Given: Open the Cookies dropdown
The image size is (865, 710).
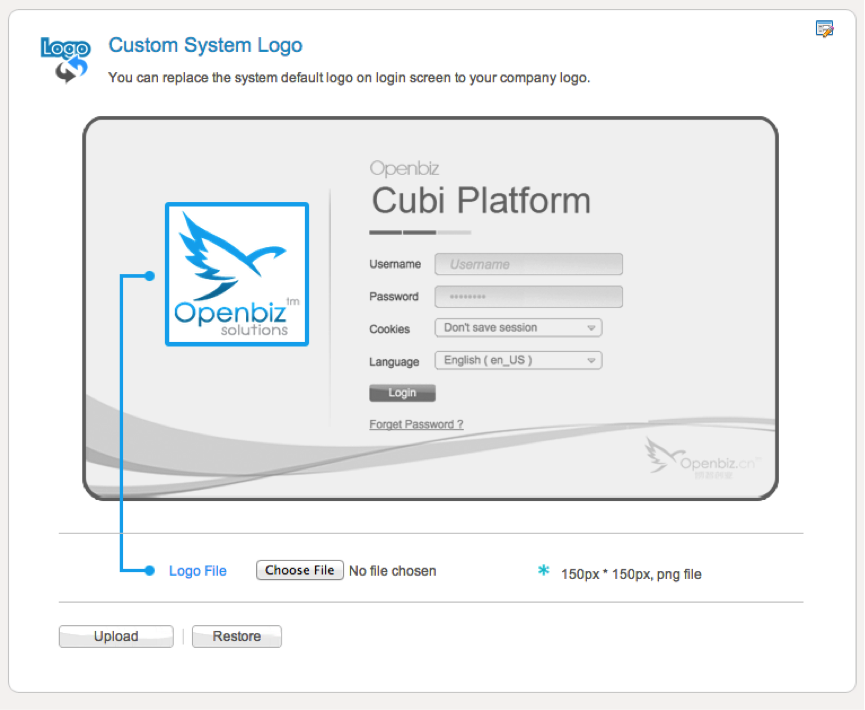Looking at the screenshot, I should tap(518, 328).
